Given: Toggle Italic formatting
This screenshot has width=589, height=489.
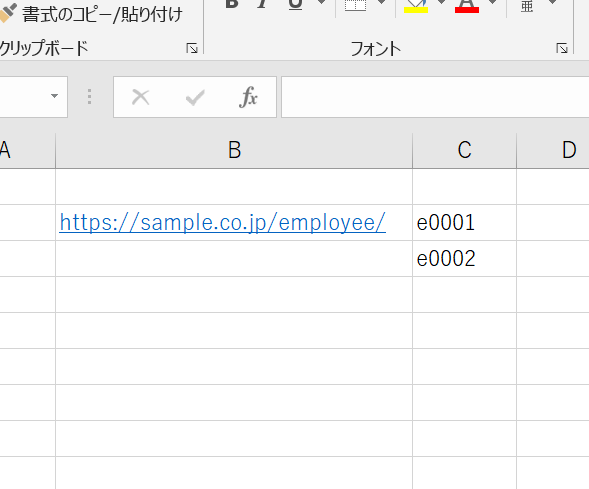Looking at the screenshot, I should click(x=263, y=4).
